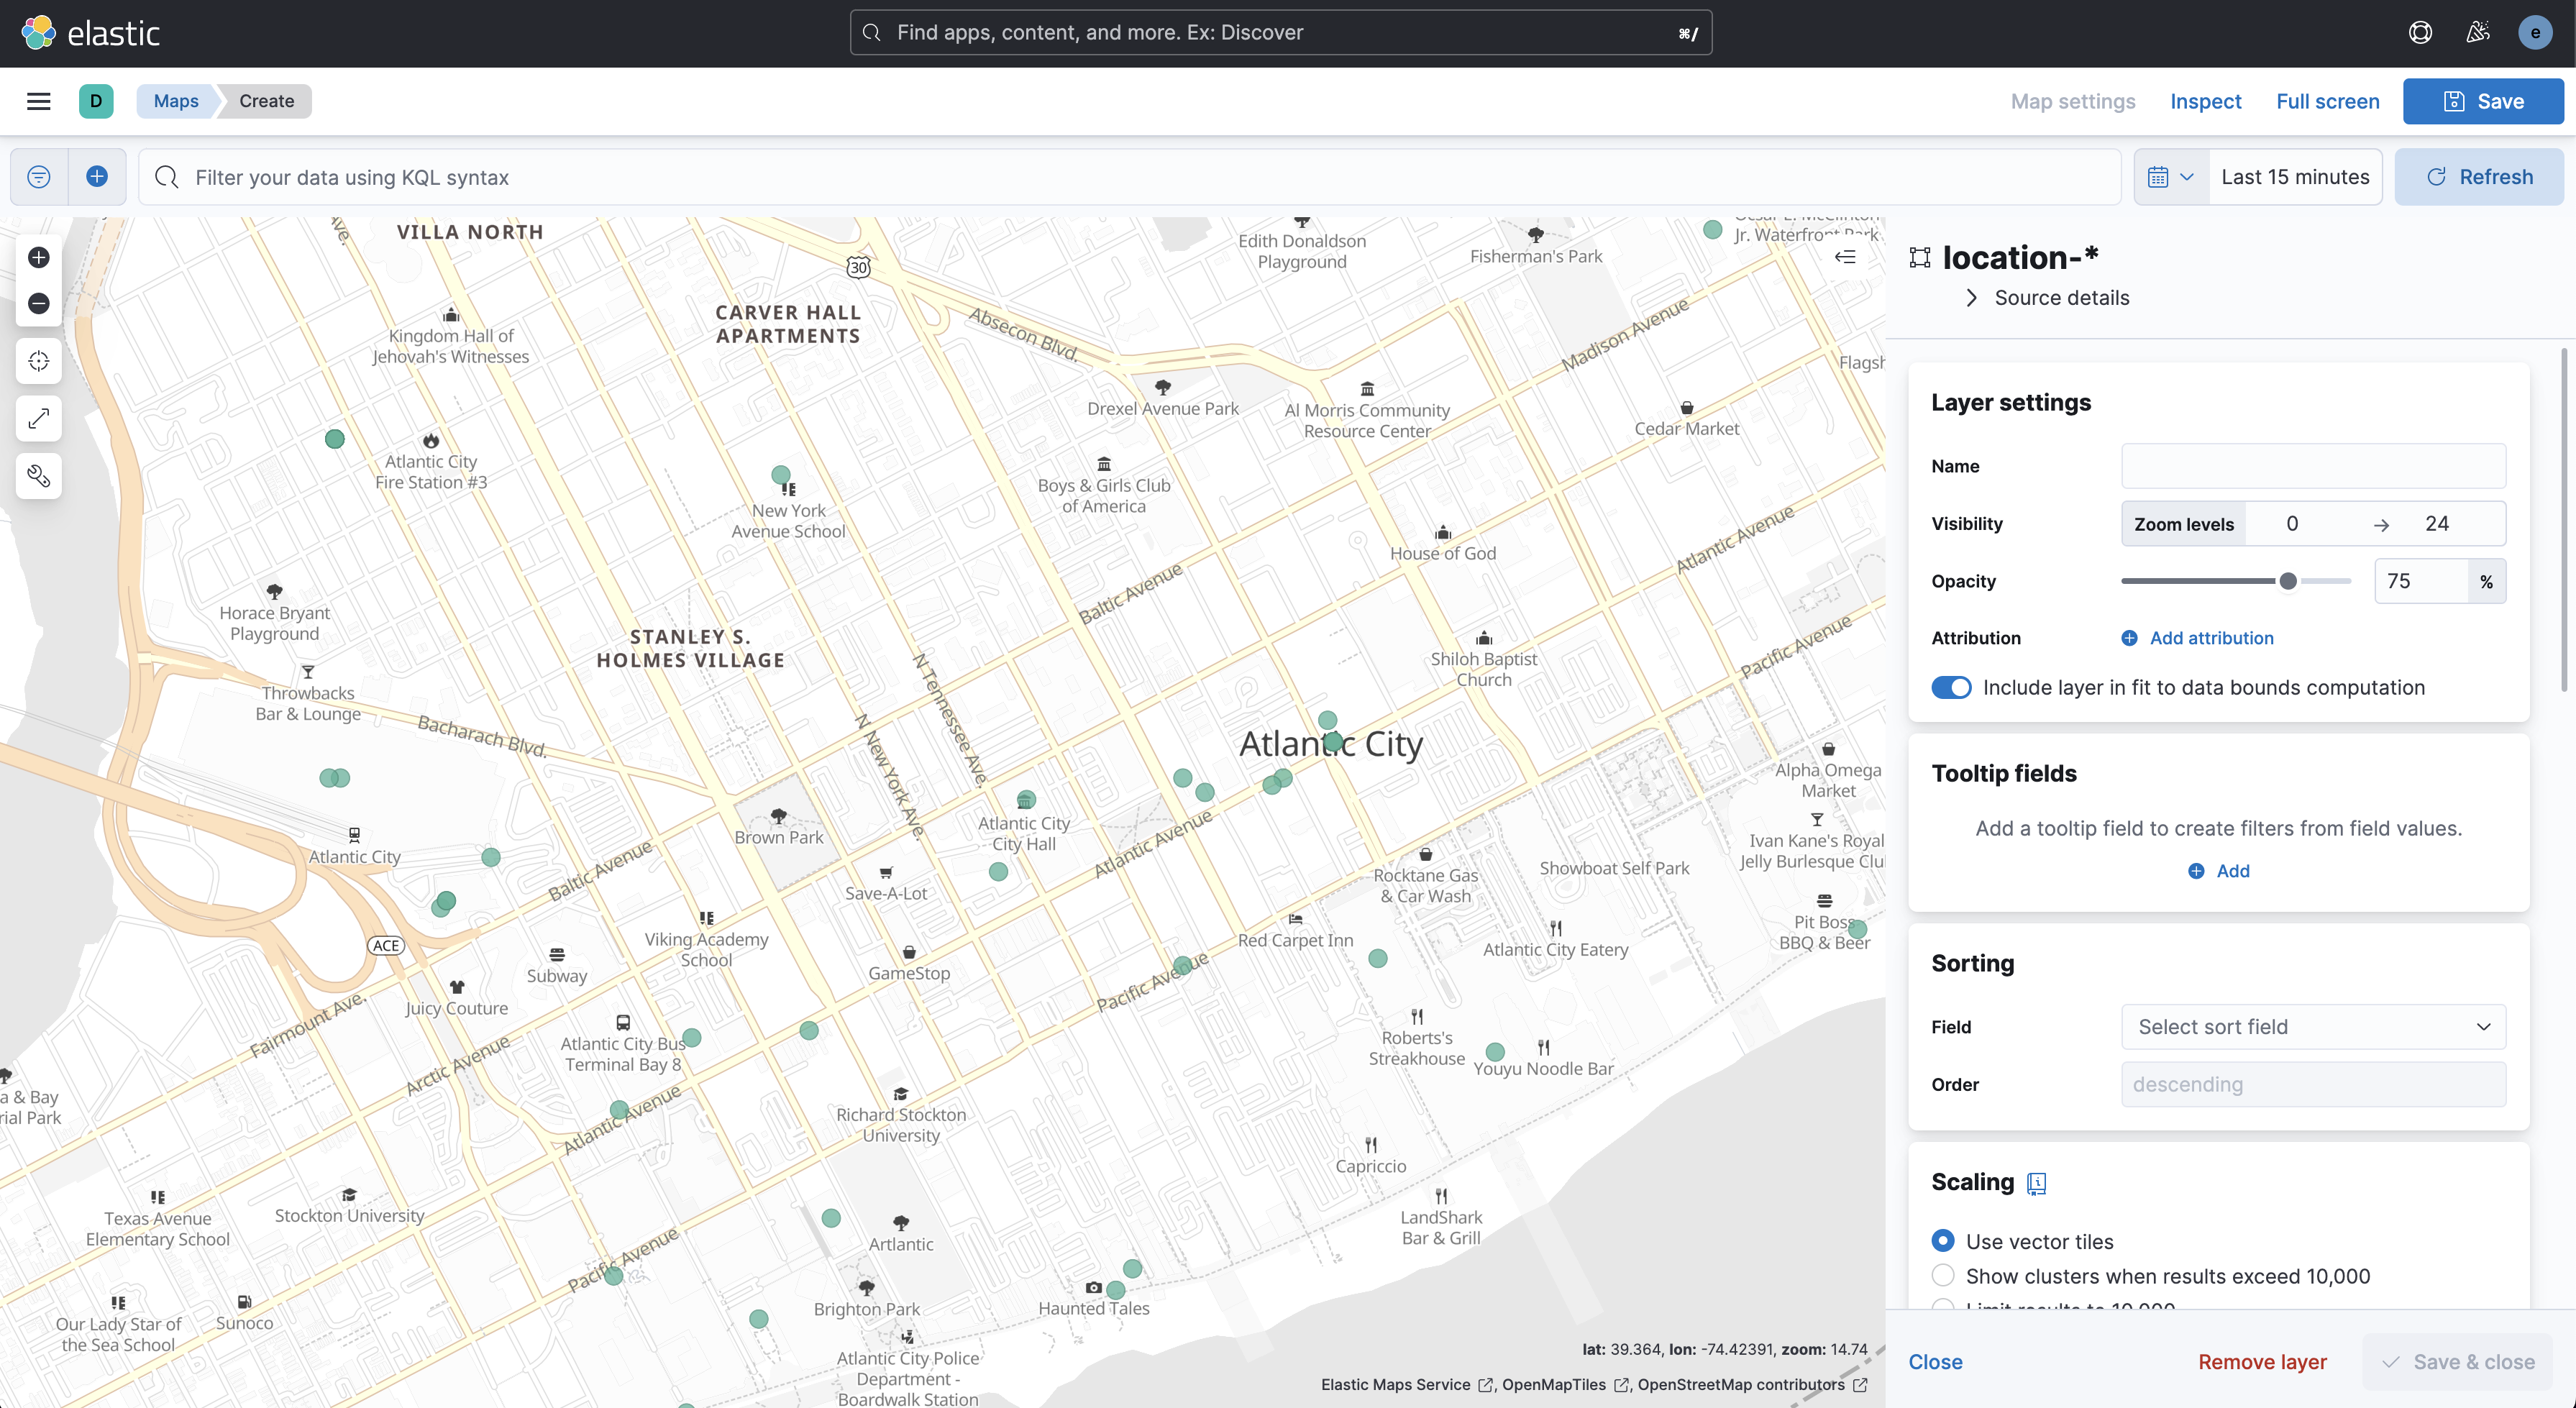The width and height of the screenshot is (2576, 1408).
Task: Click the KQL filter query bar
Action: (x=1130, y=177)
